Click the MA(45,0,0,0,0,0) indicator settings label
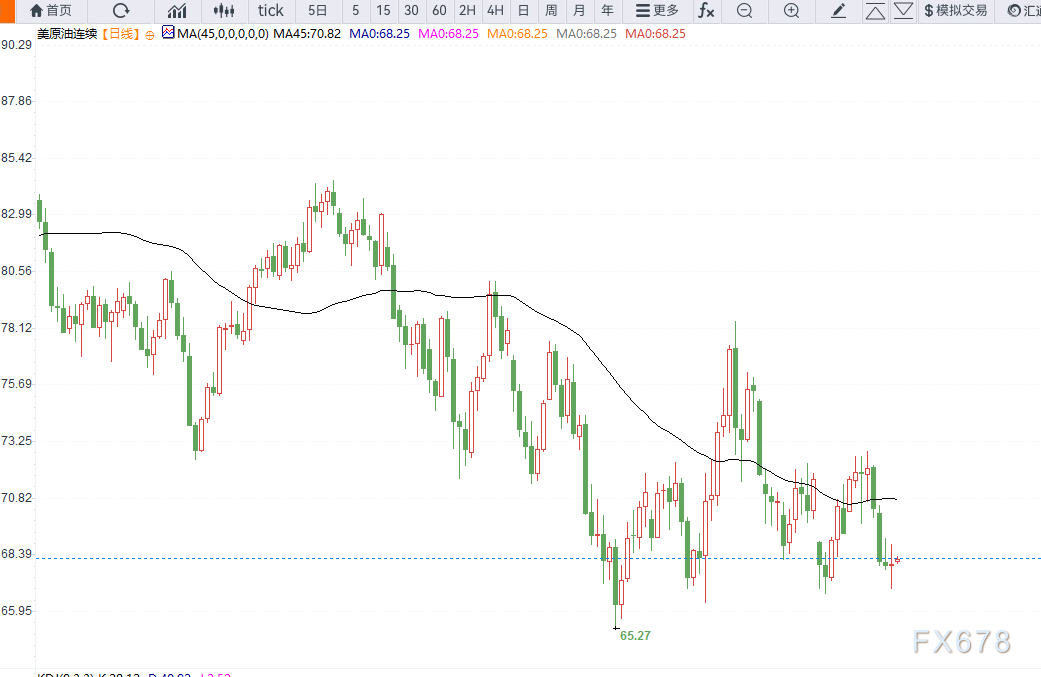The width and height of the screenshot is (1041, 677). 222,34
